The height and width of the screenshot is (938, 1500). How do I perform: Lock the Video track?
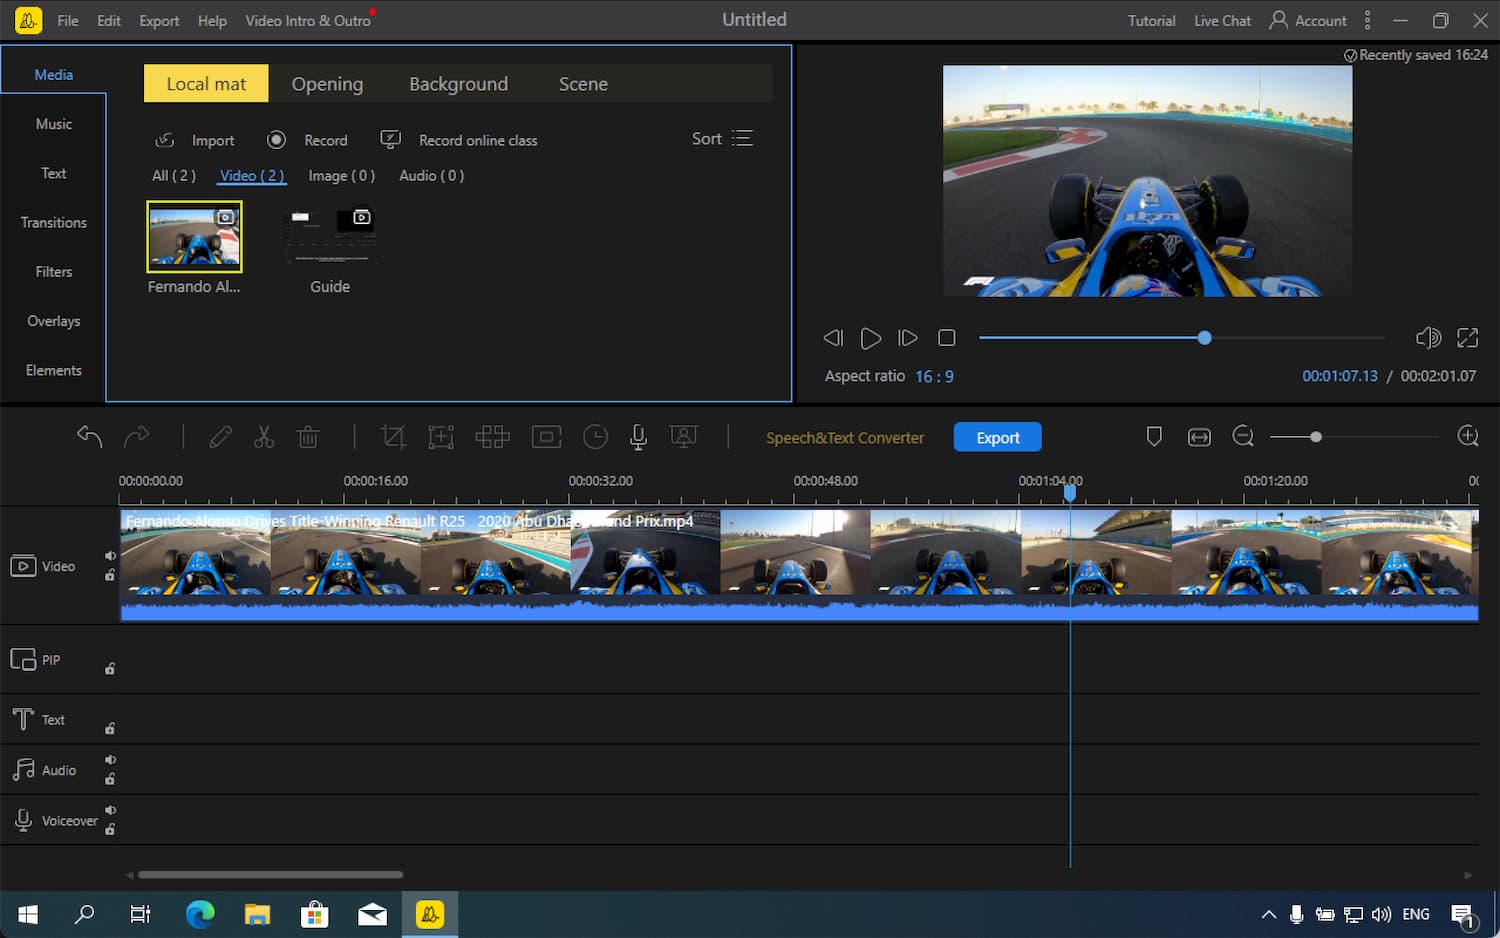(110, 575)
